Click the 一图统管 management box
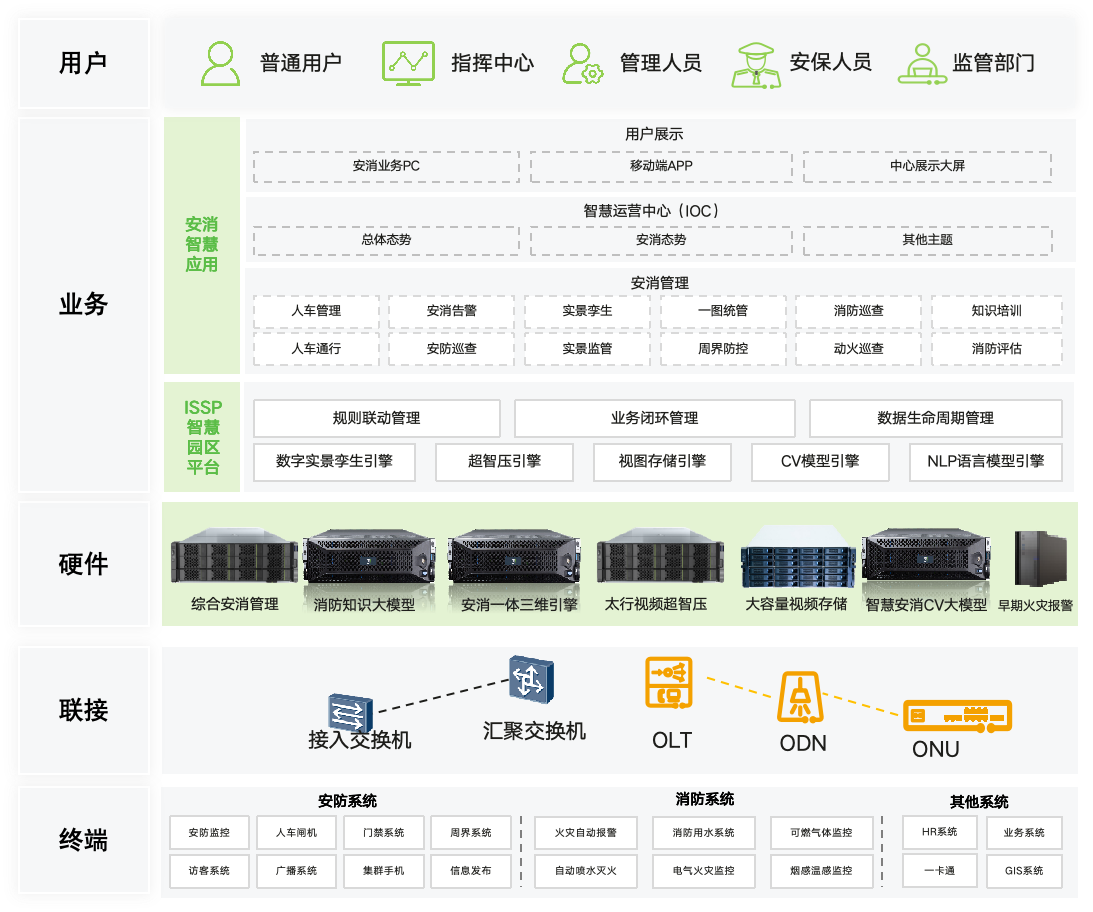Viewport: 1093px width, 912px height. click(722, 311)
